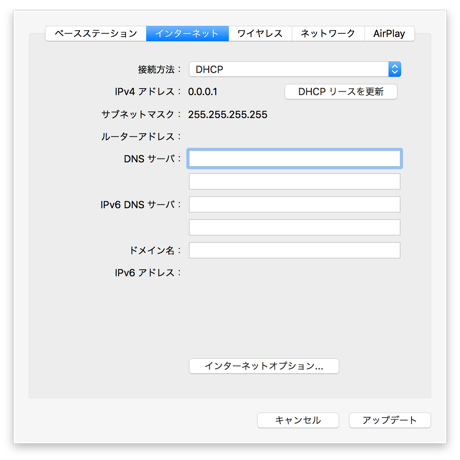Click the アップデート button

point(390,420)
